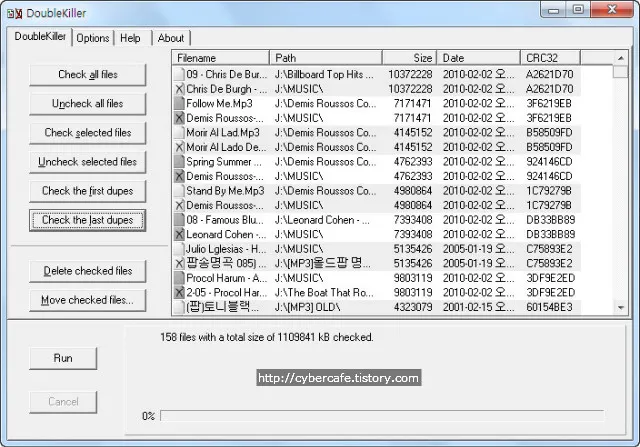Click Delete checked files
The width and height of the screenshot is (640, 447).
click(x=88, y=271)
